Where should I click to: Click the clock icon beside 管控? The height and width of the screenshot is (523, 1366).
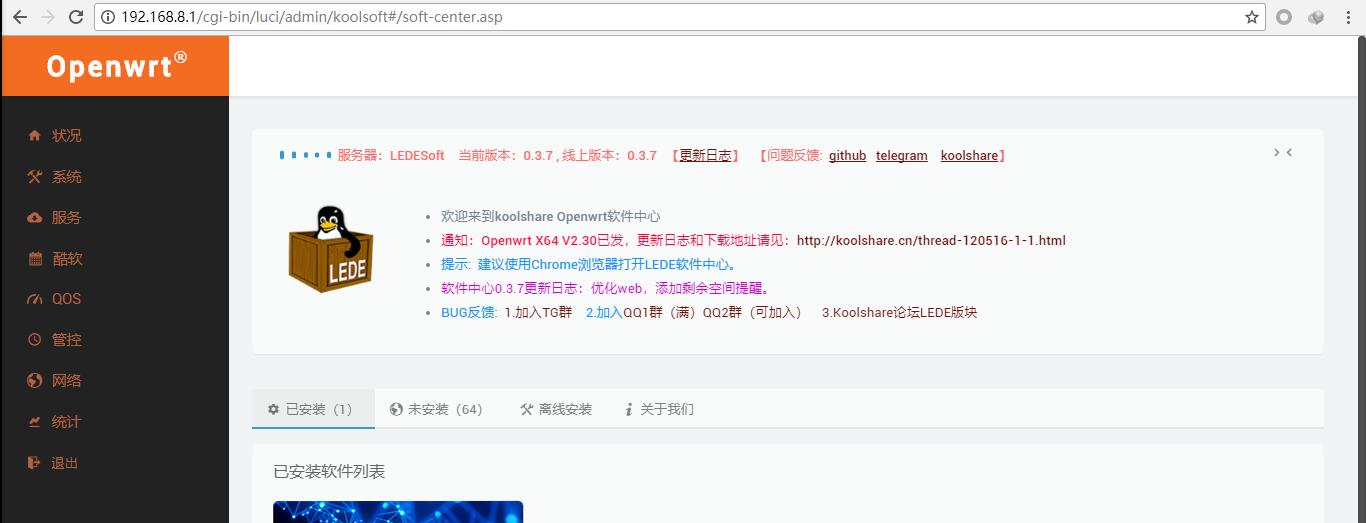point(35,340)
